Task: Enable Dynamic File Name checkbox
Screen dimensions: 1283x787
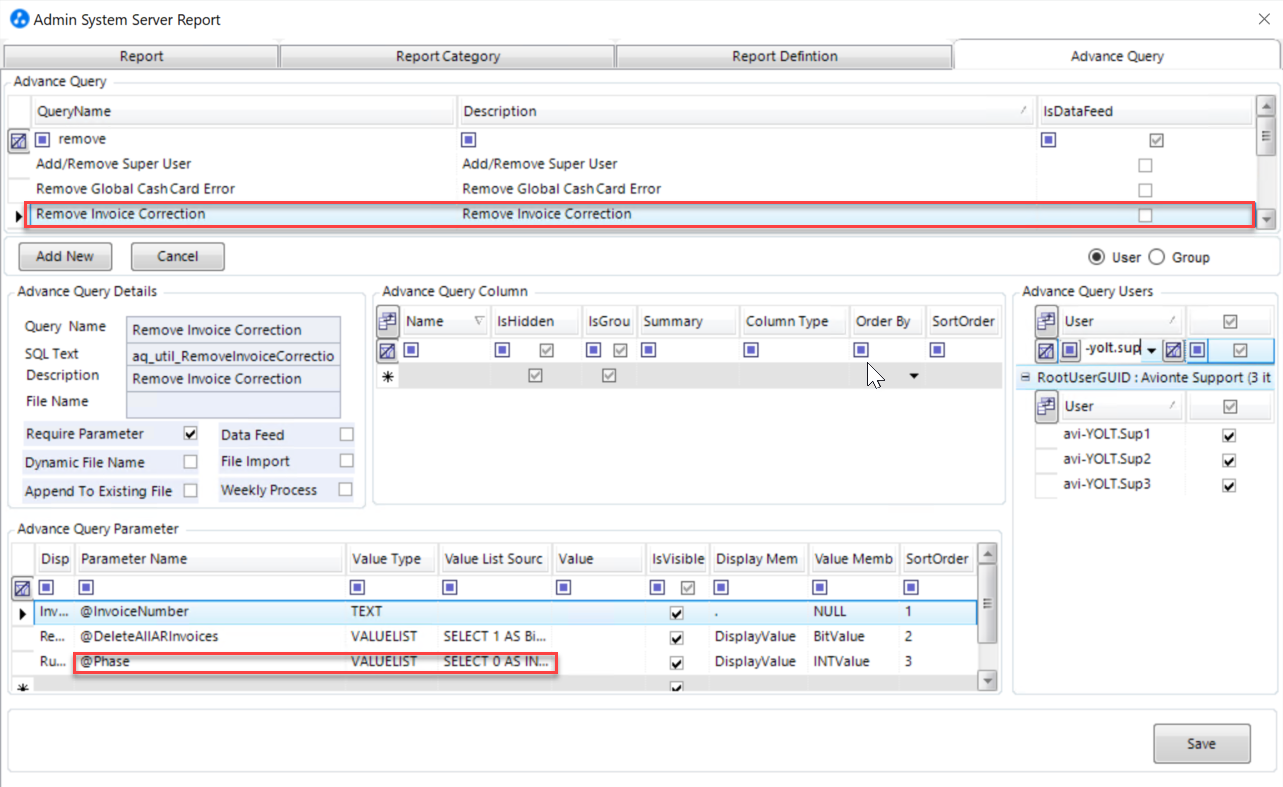Action: coord(191,462)
